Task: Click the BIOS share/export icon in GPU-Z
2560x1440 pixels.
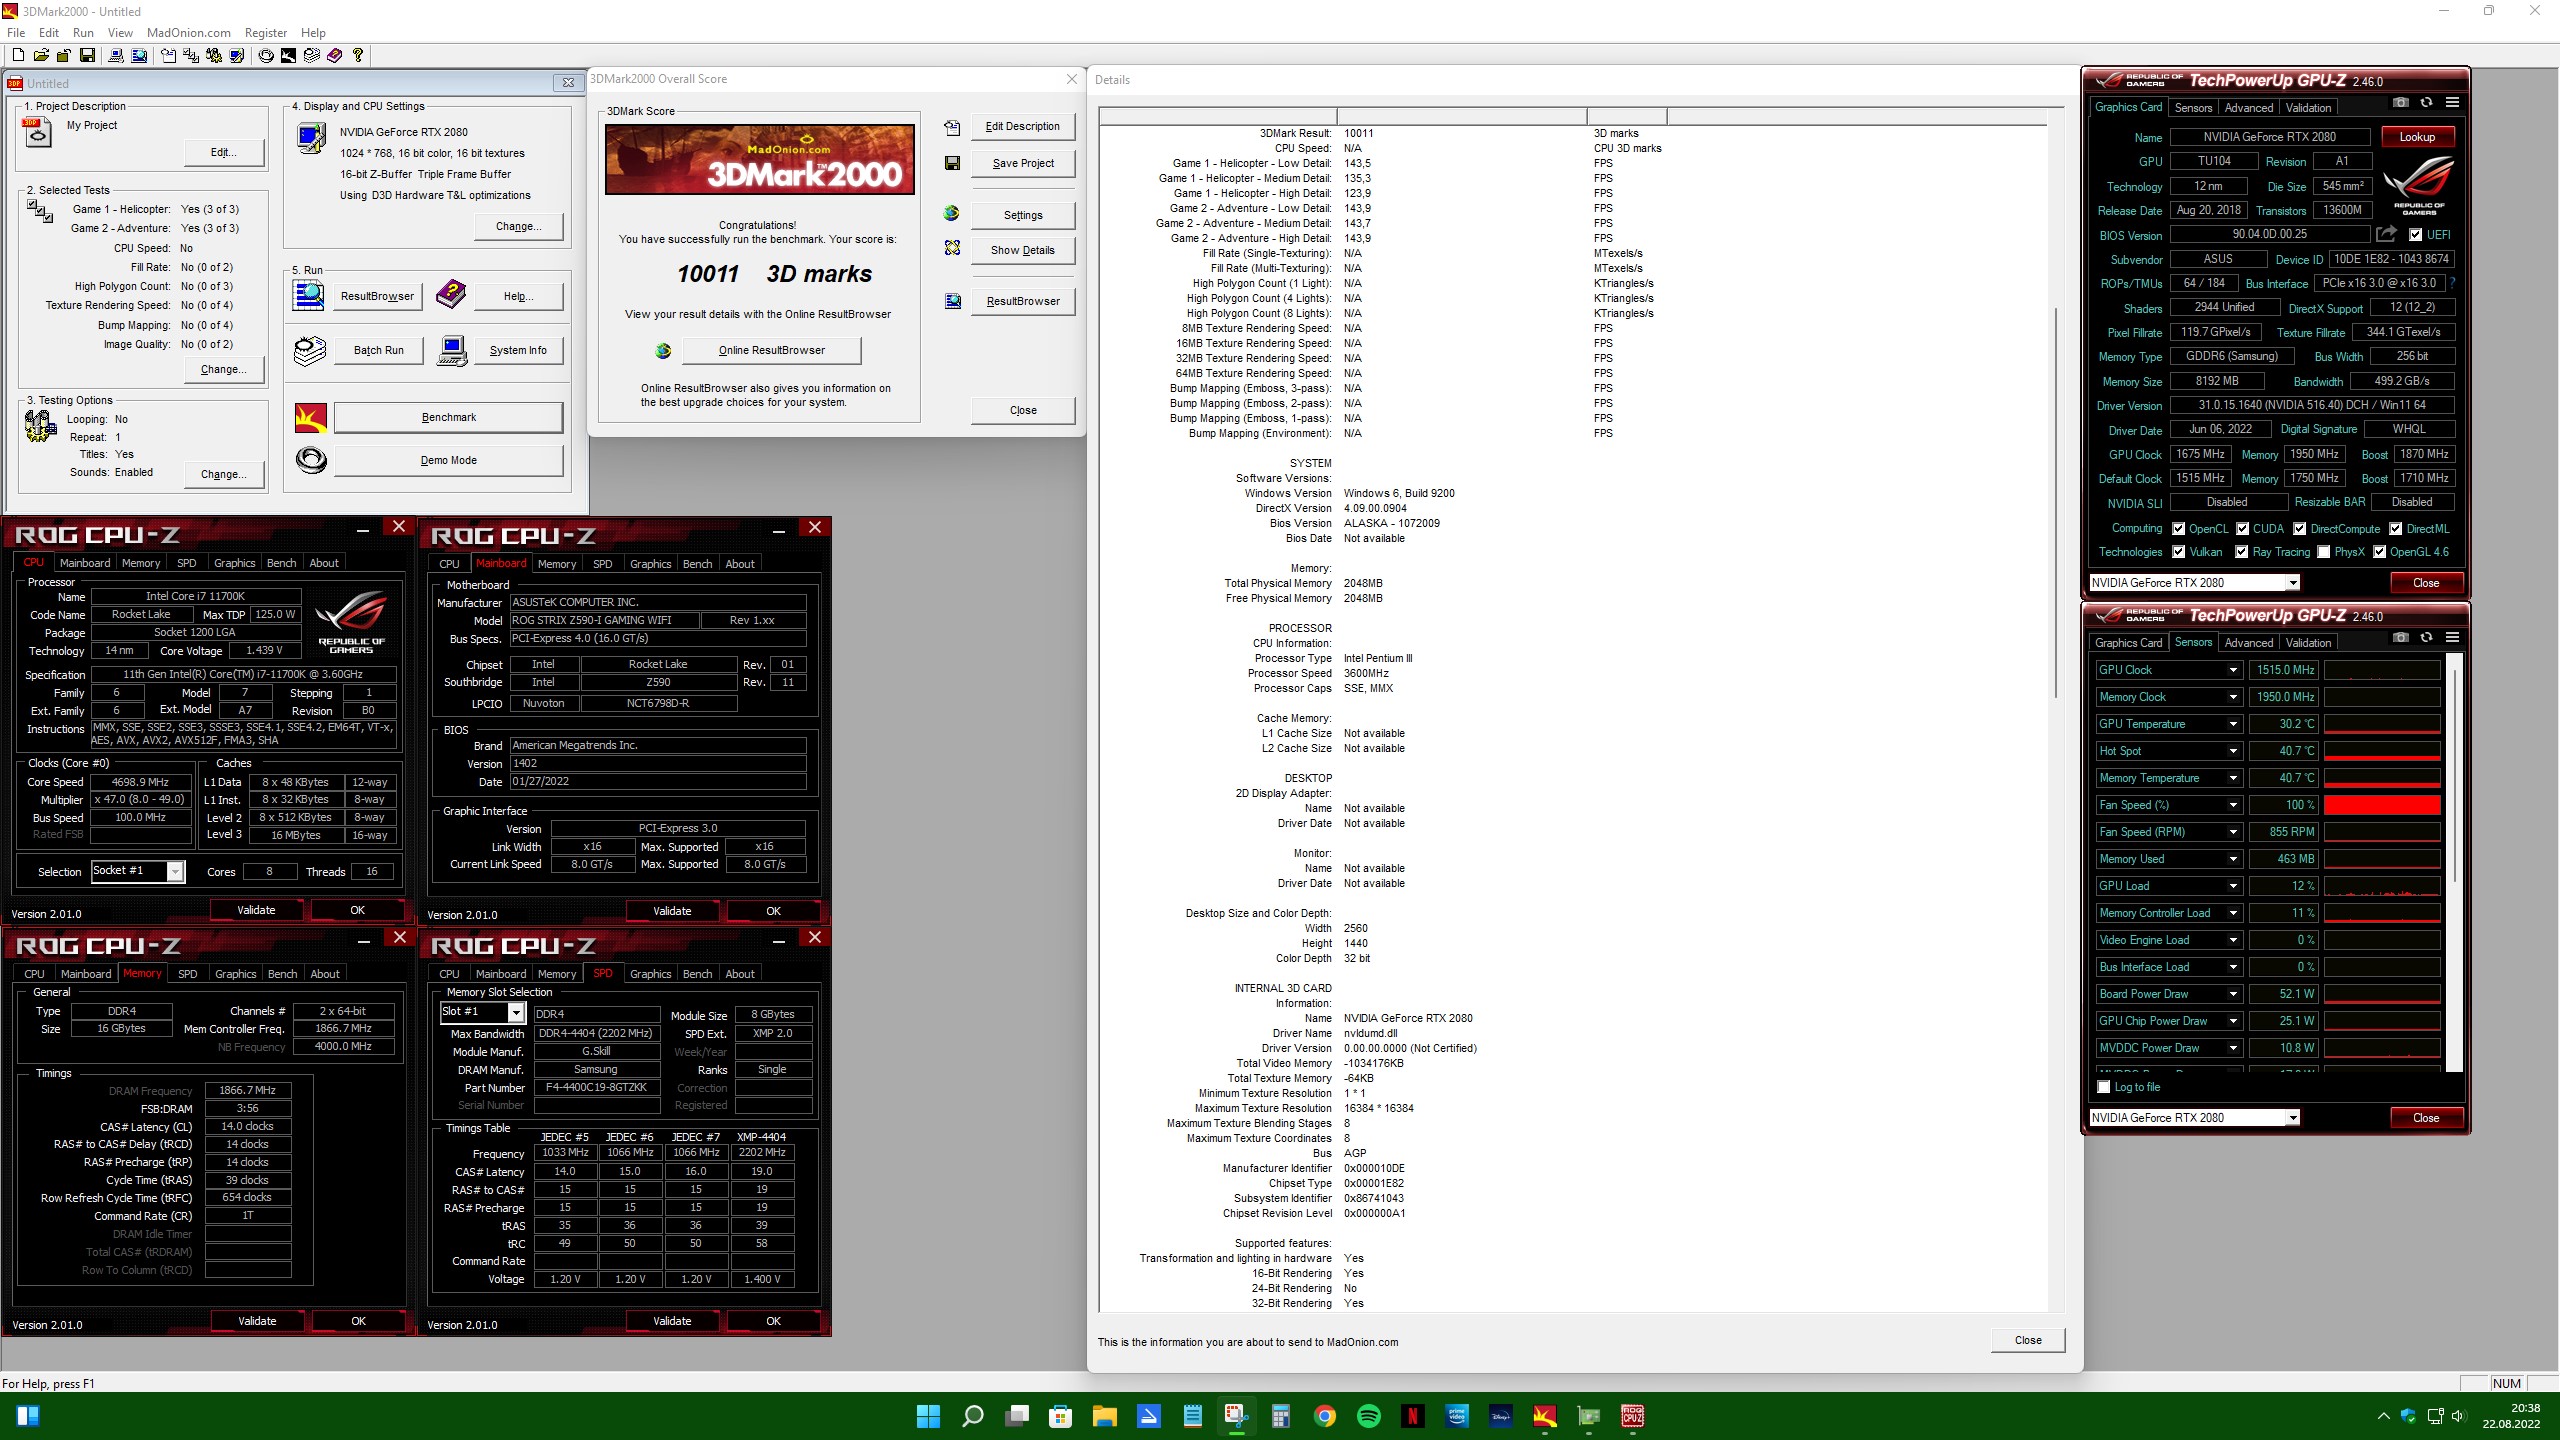Action: tap(2387, 234)
